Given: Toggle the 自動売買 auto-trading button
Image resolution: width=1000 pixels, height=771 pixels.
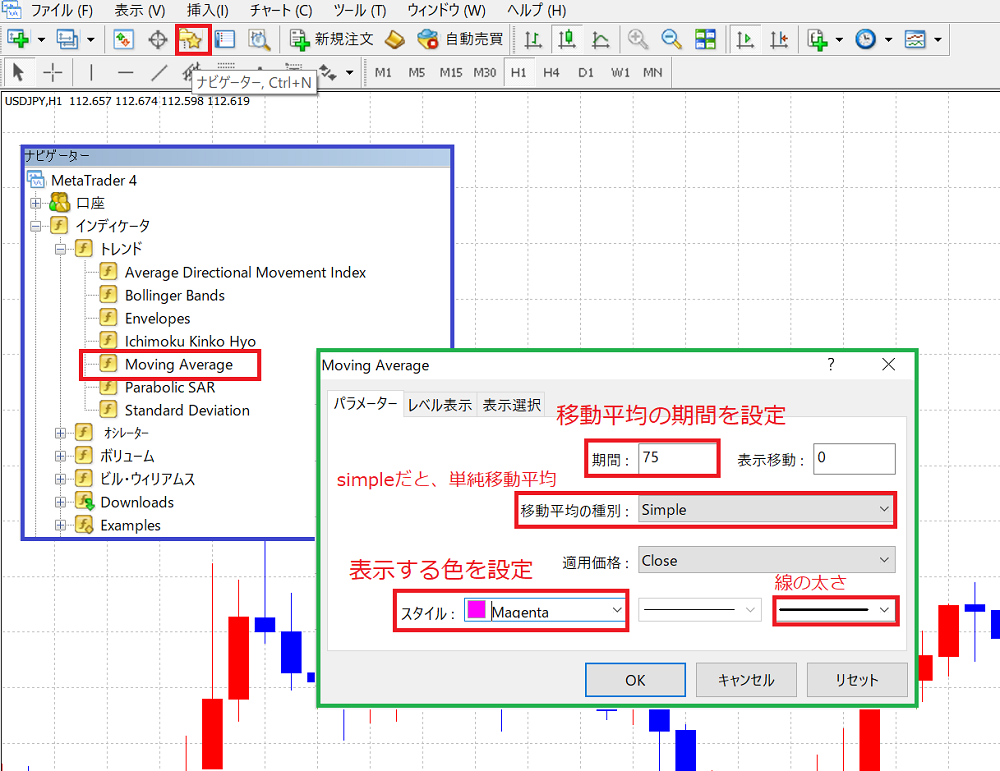Looking at the screenshot, I should [x=460, y=40].
